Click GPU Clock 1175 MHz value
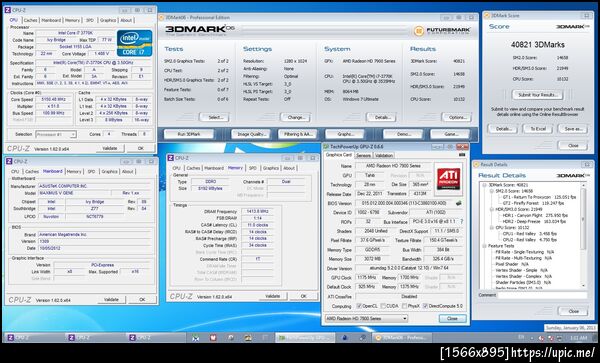This screenshot has width=600, height=363. pyautogui.click(x=366, y=277)
